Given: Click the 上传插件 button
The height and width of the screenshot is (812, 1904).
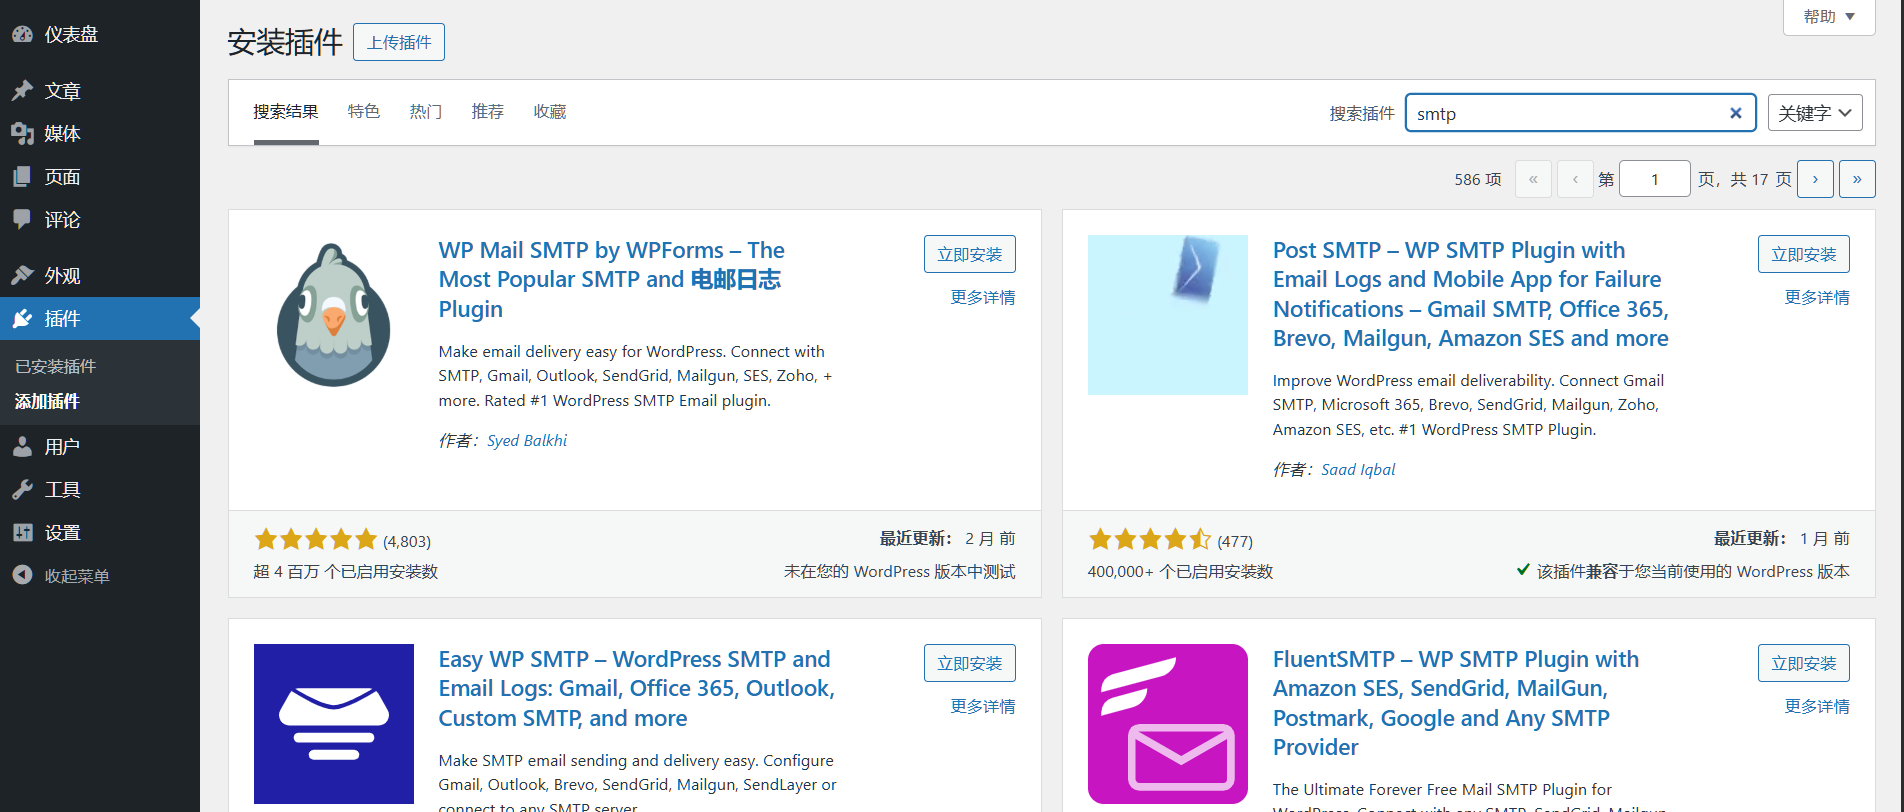Looking at the screenshot, I should pos(399,42).
